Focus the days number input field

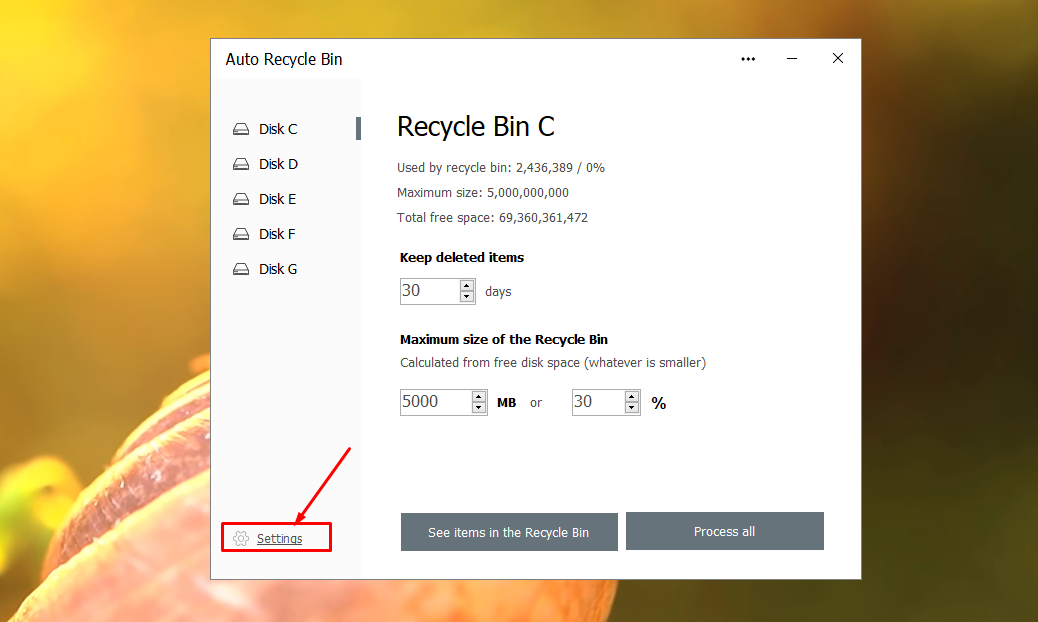(x=428, y=291)
